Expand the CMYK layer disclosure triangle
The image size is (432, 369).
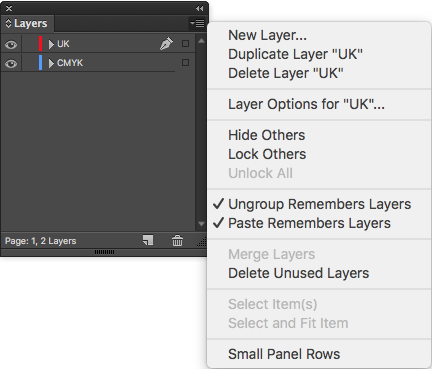(x=51, y=63)
